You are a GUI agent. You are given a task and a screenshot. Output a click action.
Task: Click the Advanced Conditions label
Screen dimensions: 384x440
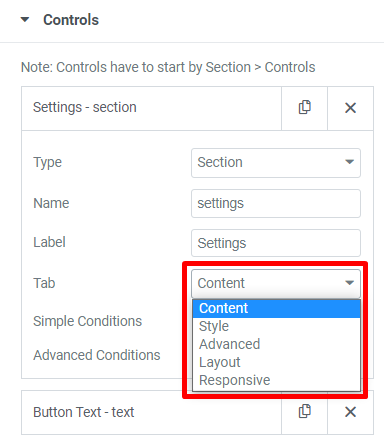tap(97, 355)
